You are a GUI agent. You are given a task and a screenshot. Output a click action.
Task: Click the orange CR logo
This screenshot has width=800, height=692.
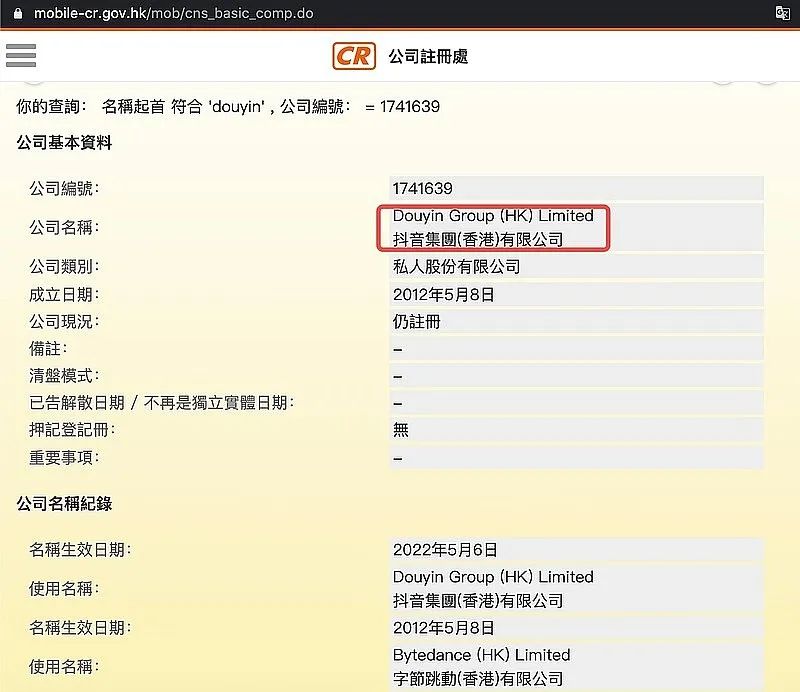354,56
